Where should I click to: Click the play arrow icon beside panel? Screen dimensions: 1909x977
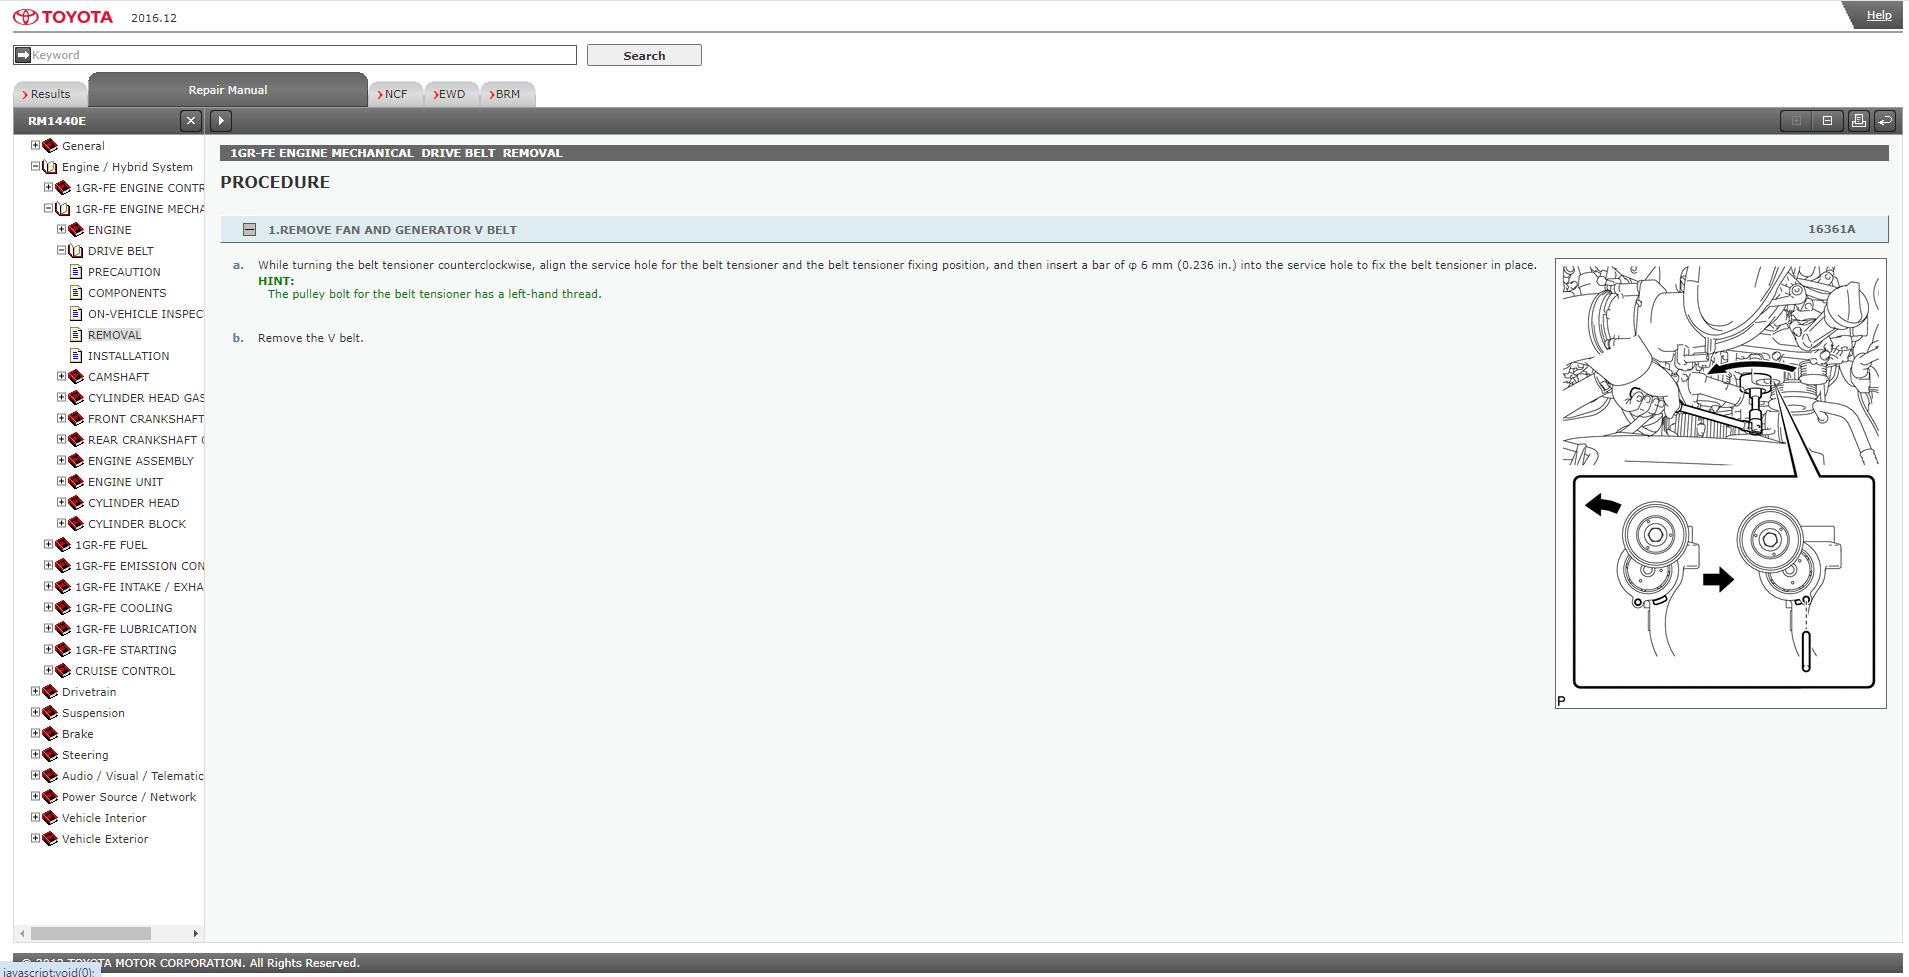(x=221, y=121)
